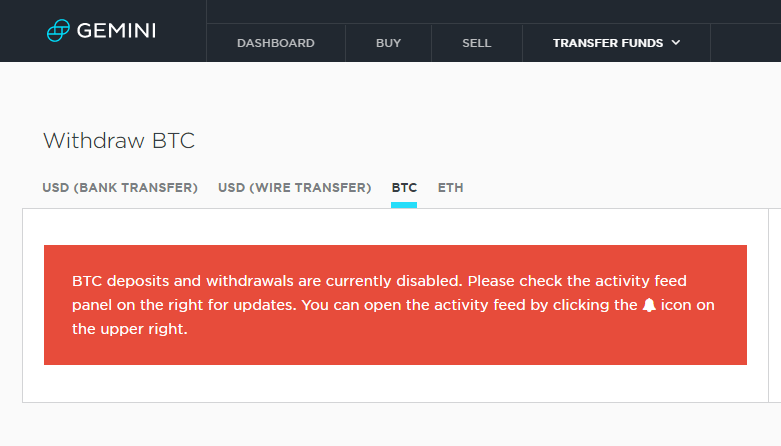Click the white panel area below the red alert
This screenshot has width=781, height=446.
395,383
